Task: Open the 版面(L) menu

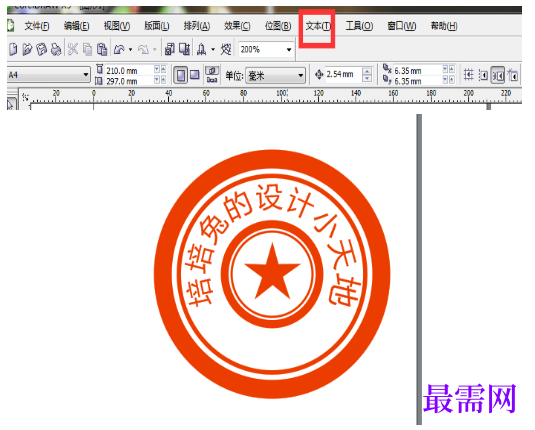Action: (x=157, y=26)
